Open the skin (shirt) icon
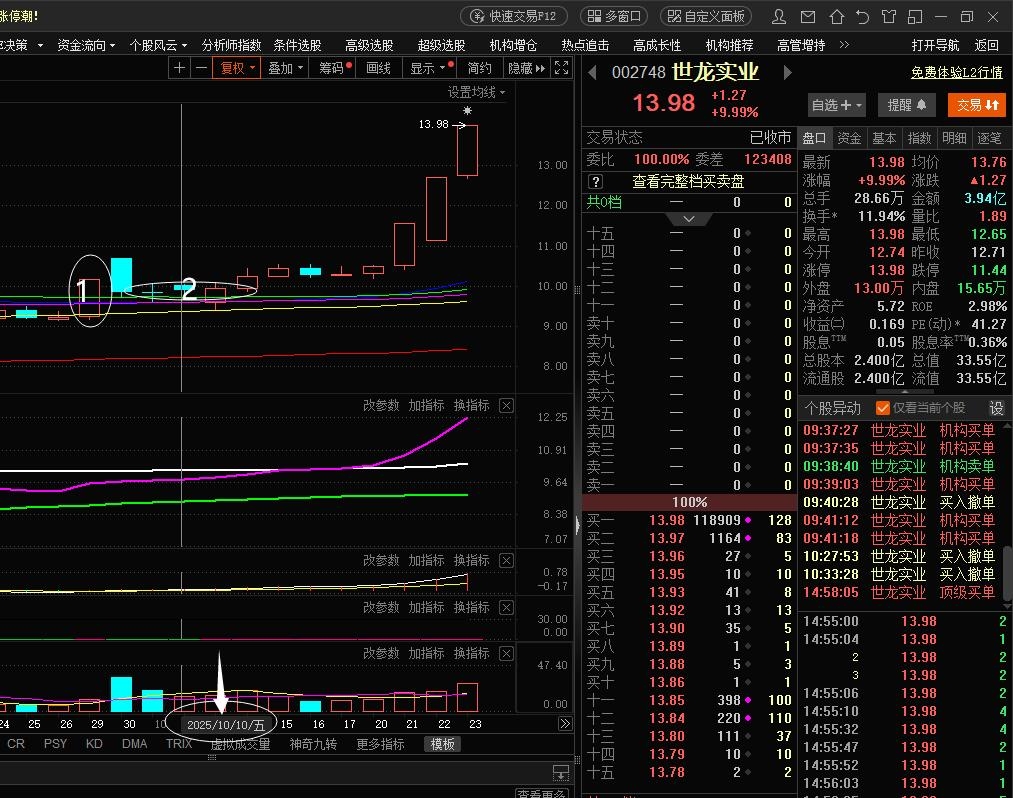Screen dimensions: 1013x798 (889, 17)
